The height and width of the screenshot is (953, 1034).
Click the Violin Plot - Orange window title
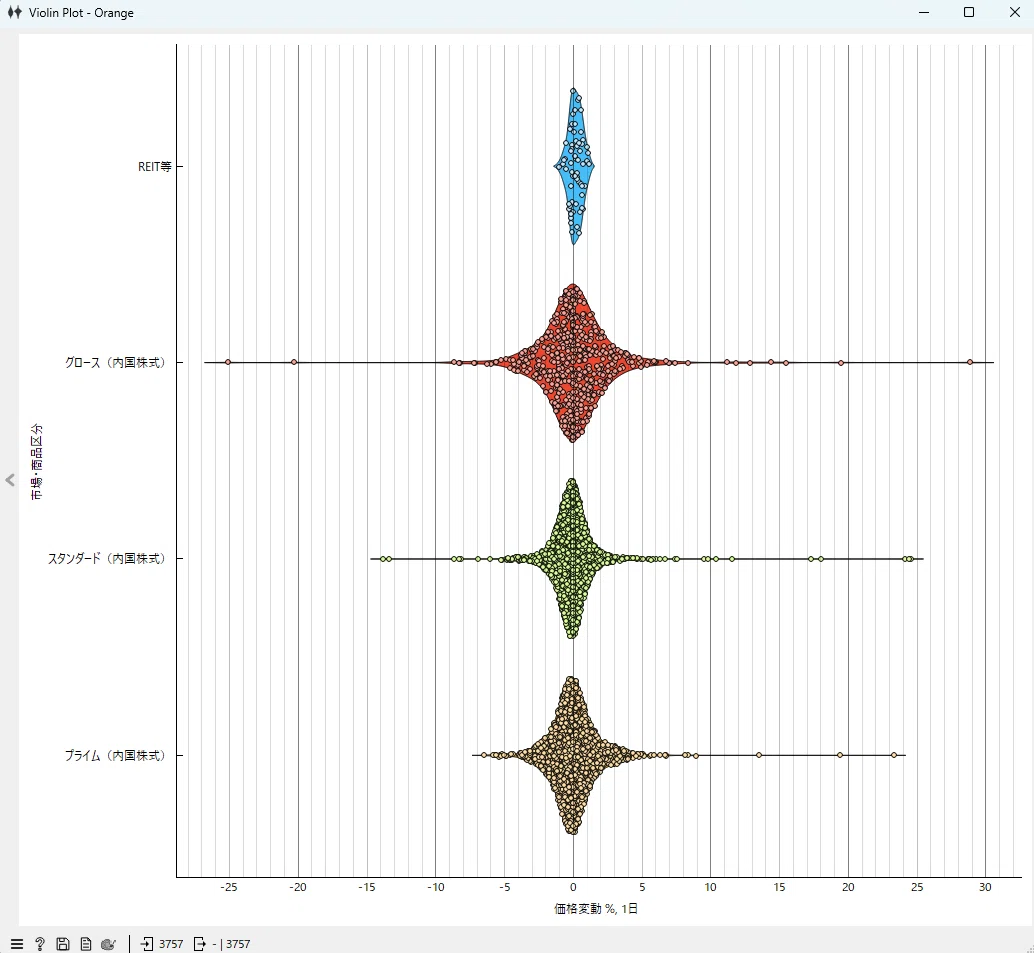tap(81, 13)
